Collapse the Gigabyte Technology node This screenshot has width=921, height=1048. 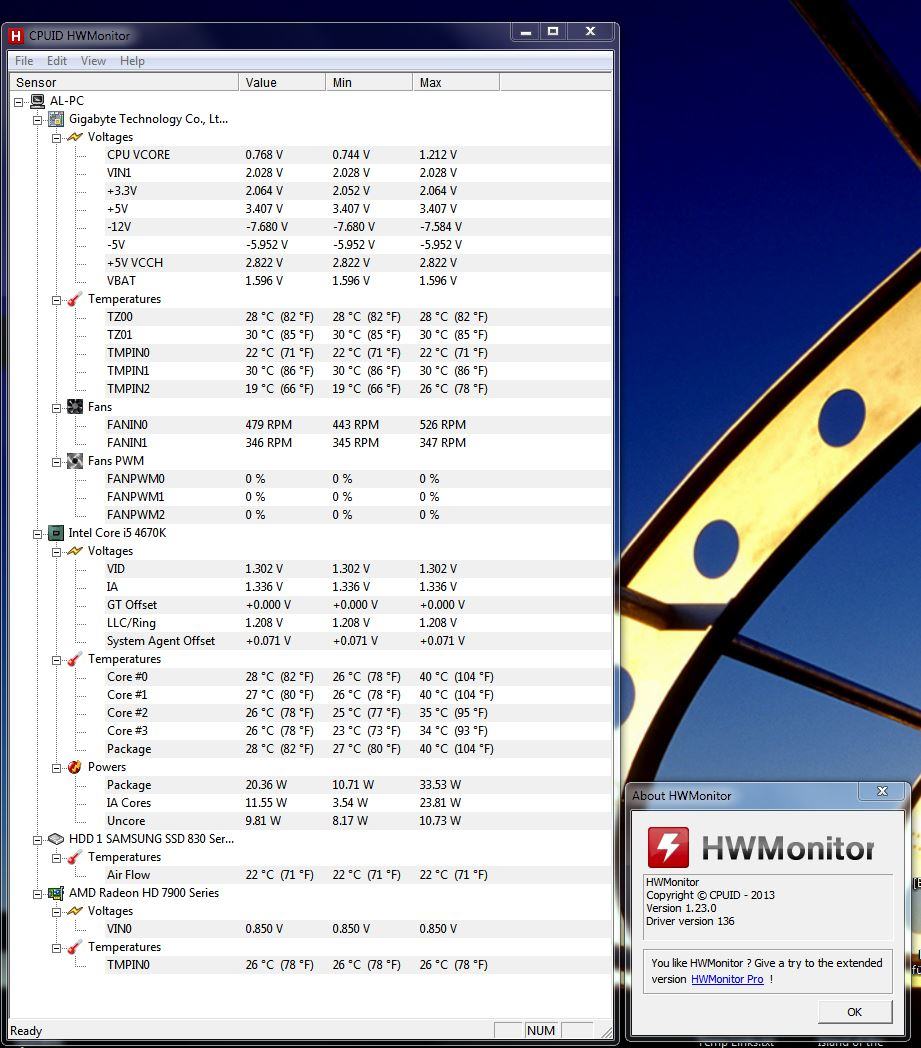click(x=38, y=120)
